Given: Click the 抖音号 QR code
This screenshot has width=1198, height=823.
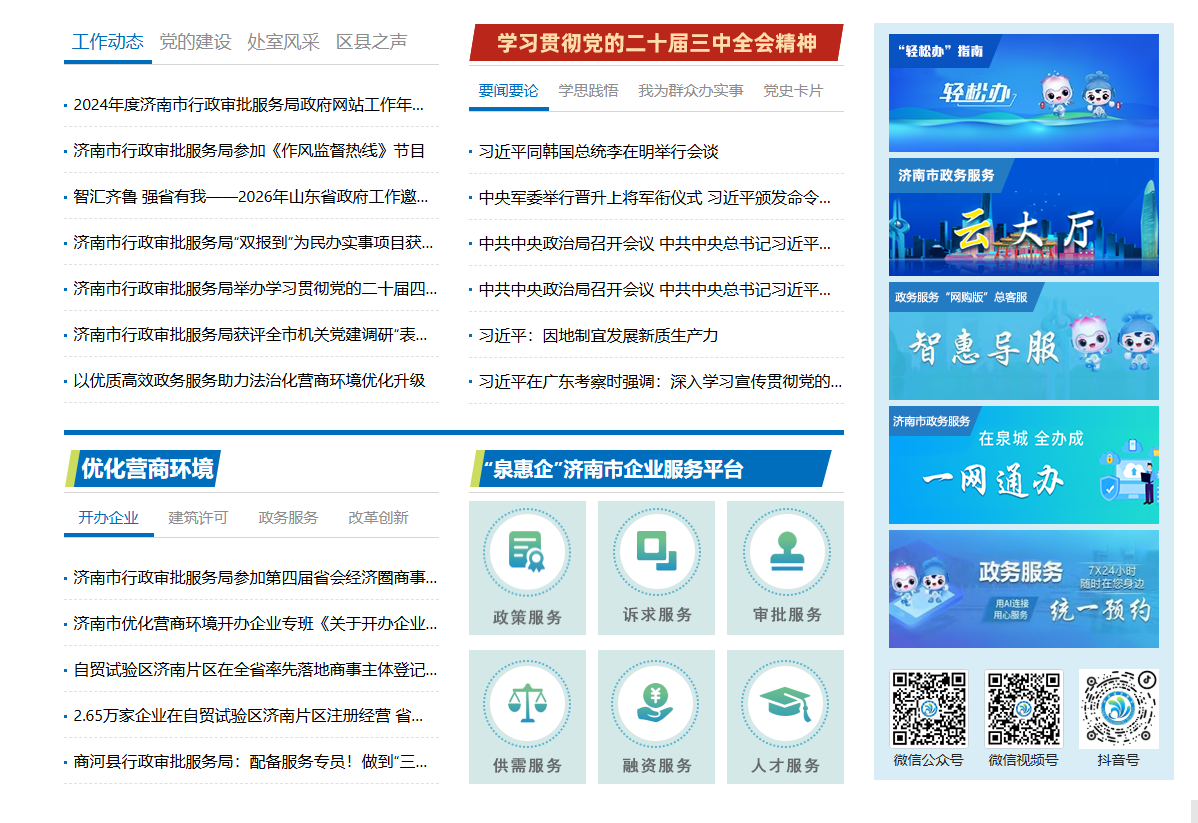Looking at the screenshot, I should pos(1118,709).
